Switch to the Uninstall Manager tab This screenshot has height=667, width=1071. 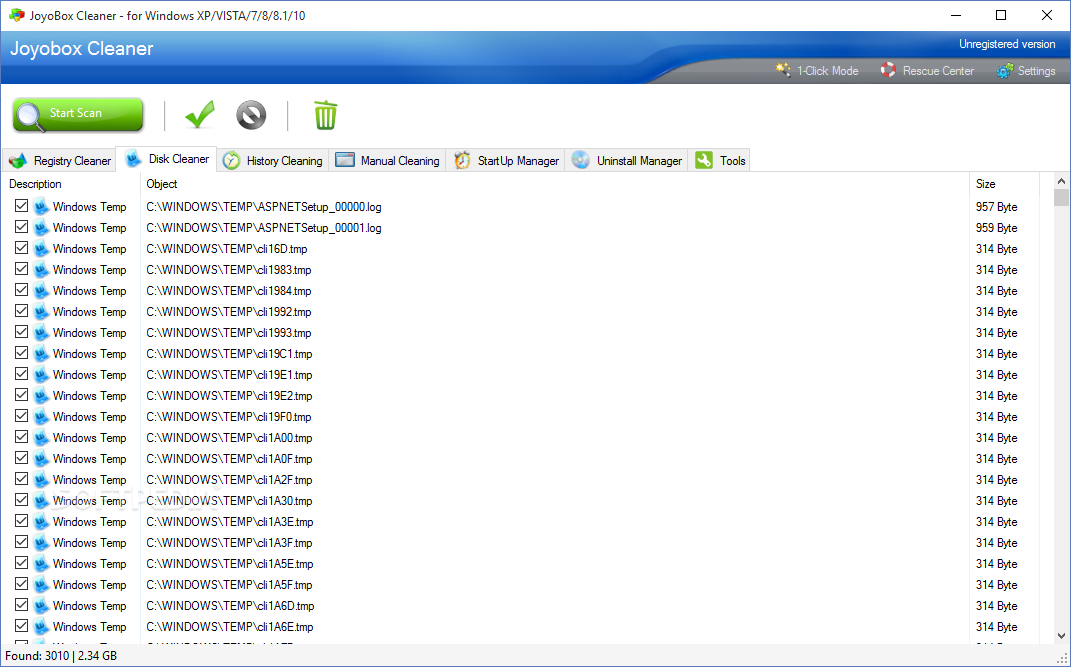626,160
